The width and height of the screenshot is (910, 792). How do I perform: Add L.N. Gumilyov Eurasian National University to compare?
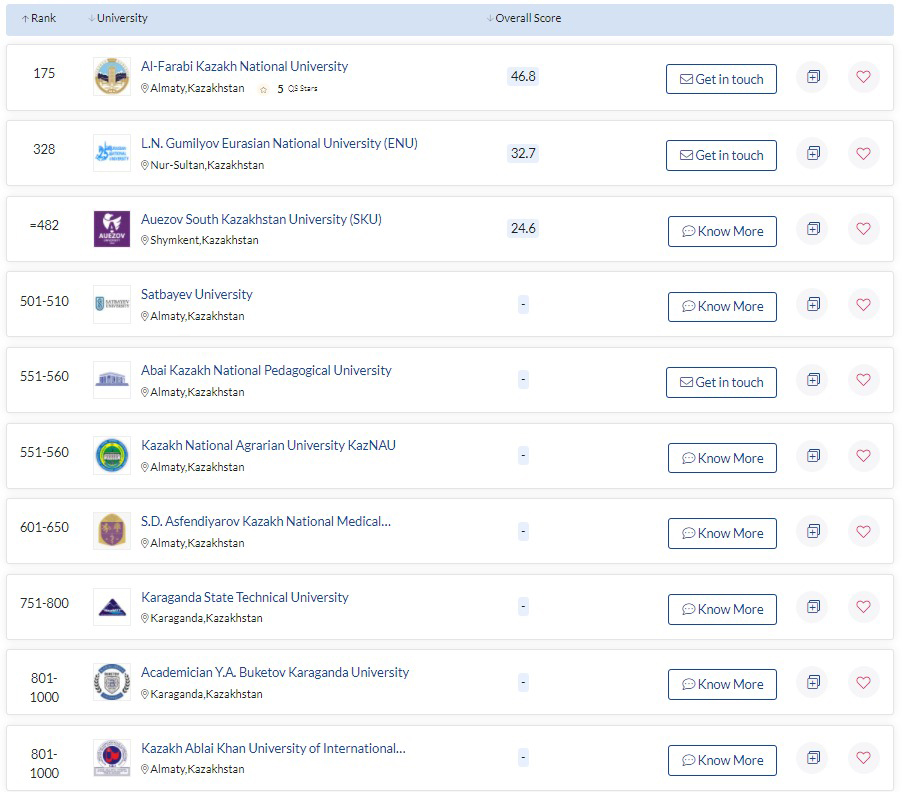813,153
